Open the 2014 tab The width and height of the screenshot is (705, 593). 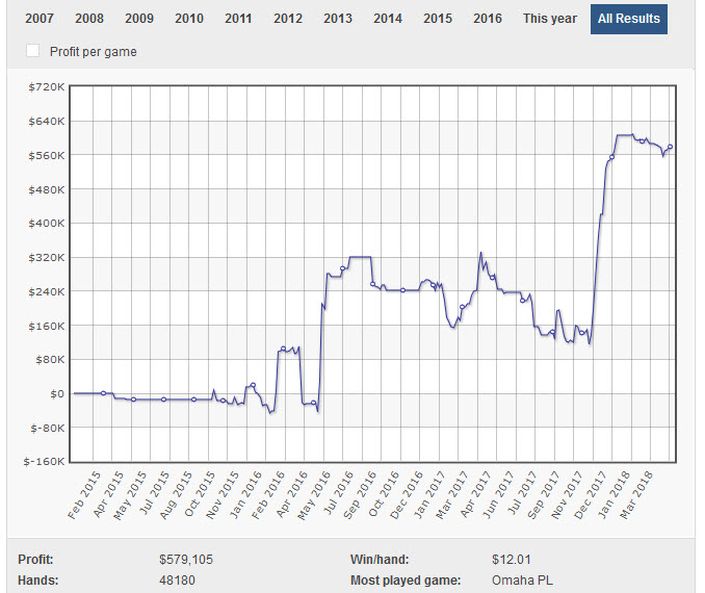tap(388, 18)
